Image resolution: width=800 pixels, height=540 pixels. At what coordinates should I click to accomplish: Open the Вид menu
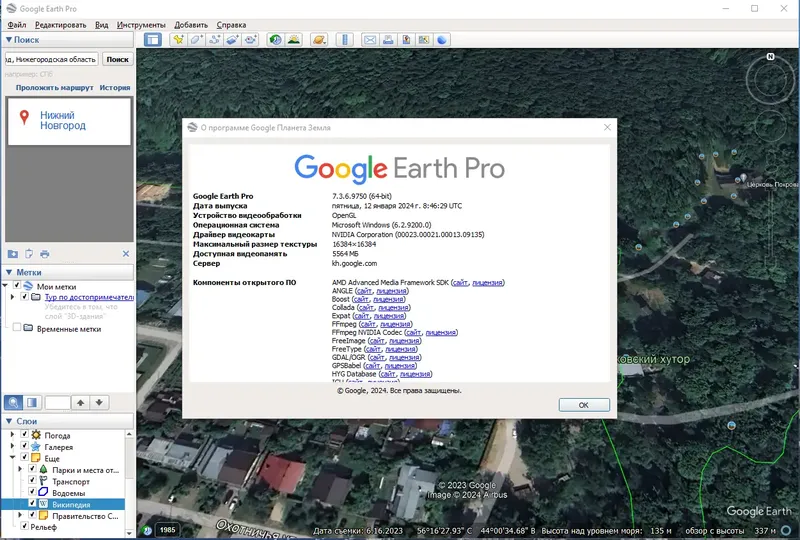[102, 25]
